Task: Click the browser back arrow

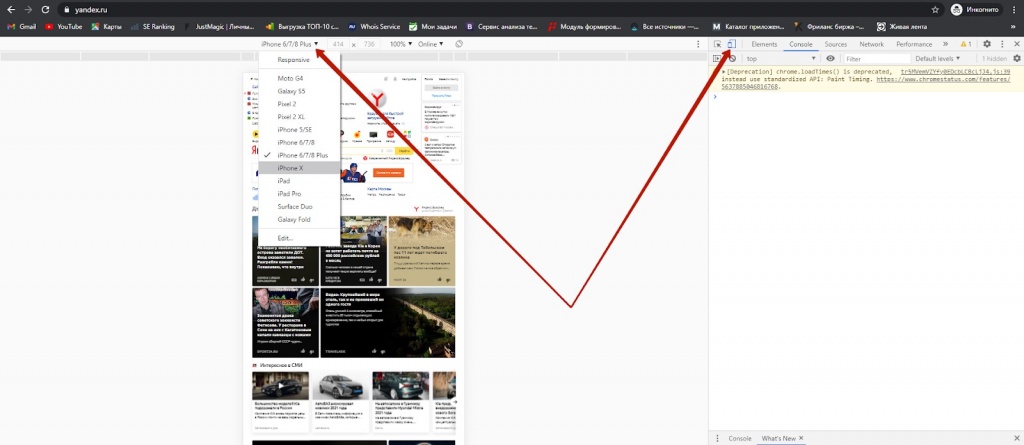Action: (x=10, y=10)
